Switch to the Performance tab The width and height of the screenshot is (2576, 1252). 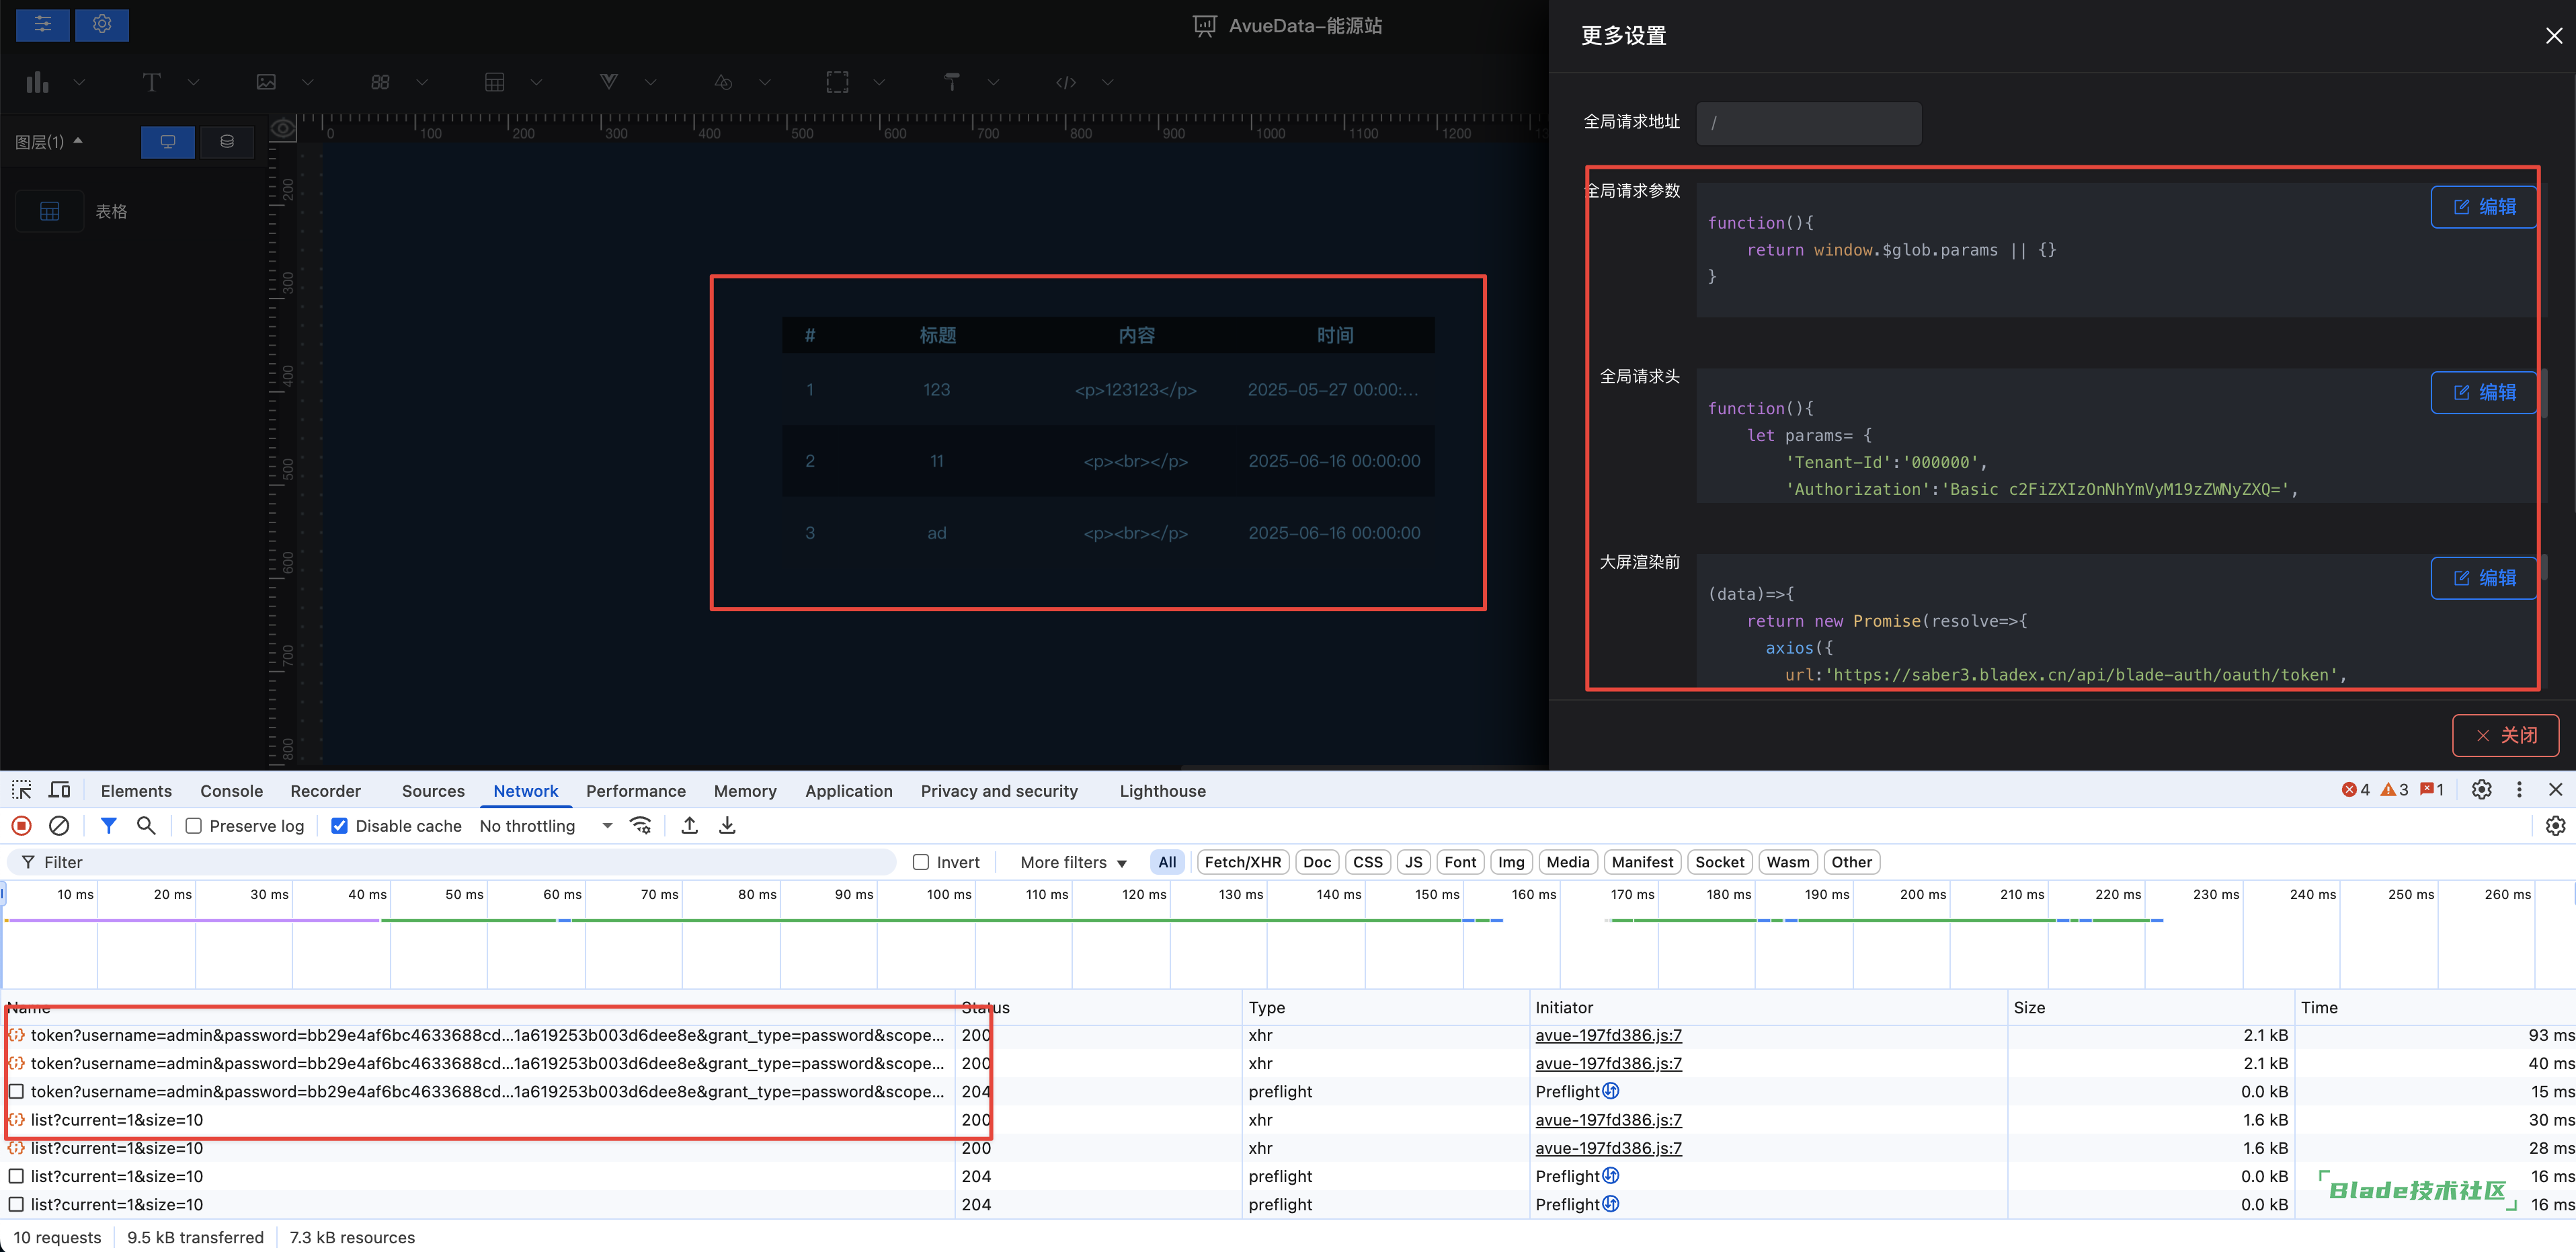(636, 791)
